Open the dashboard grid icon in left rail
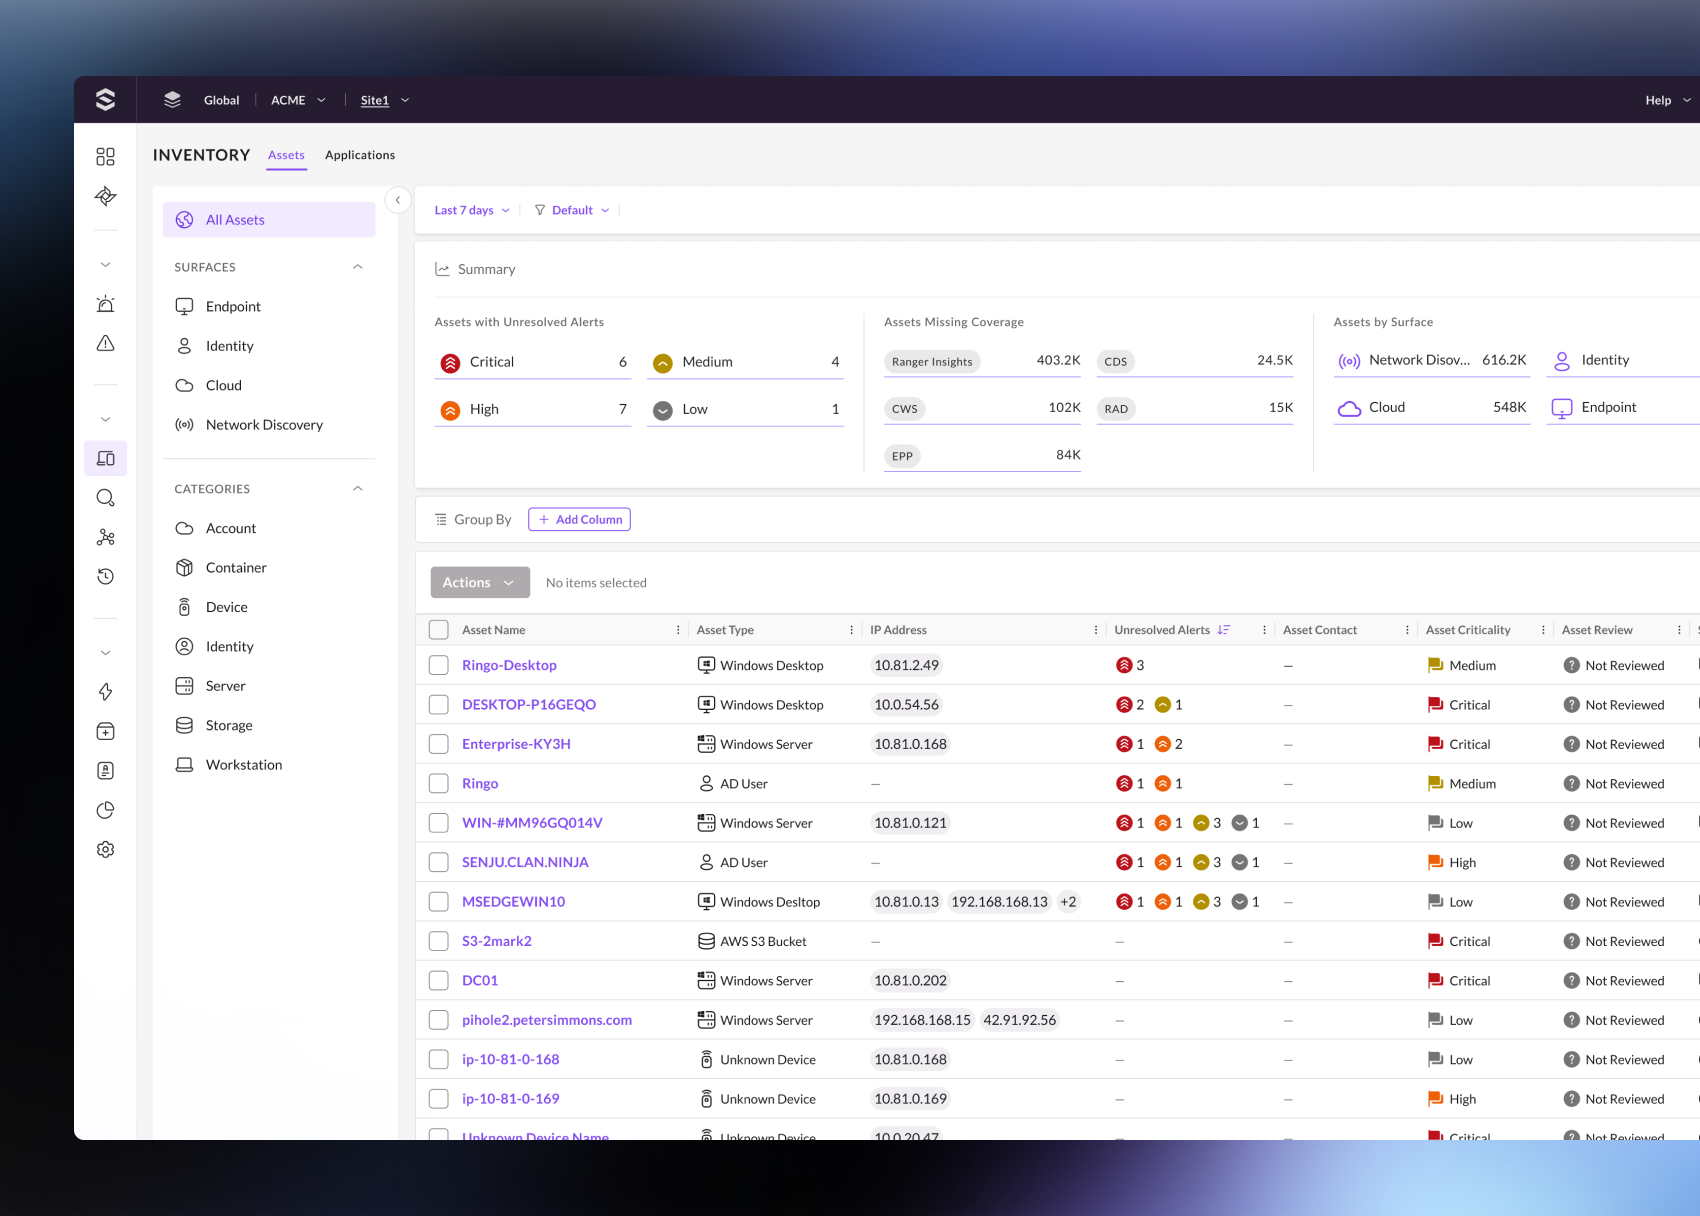 (105, 156)
